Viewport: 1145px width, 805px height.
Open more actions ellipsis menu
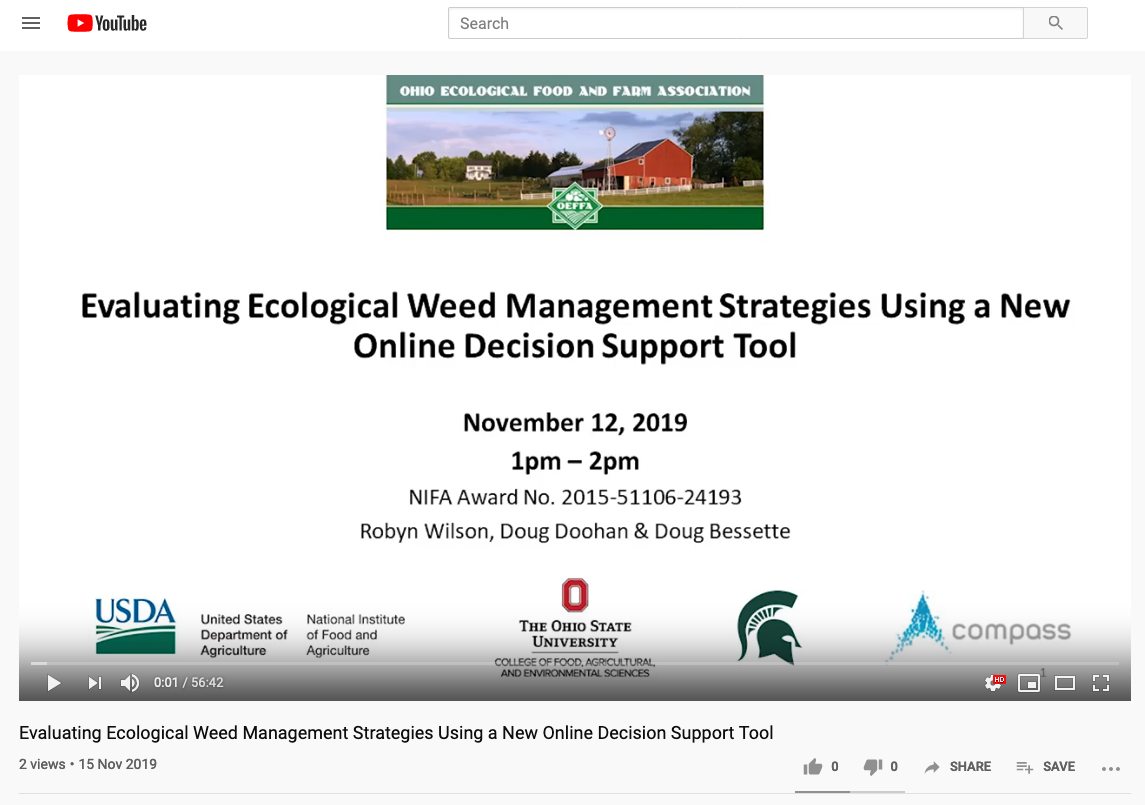pyautogui.click(x=1111, y=768)
